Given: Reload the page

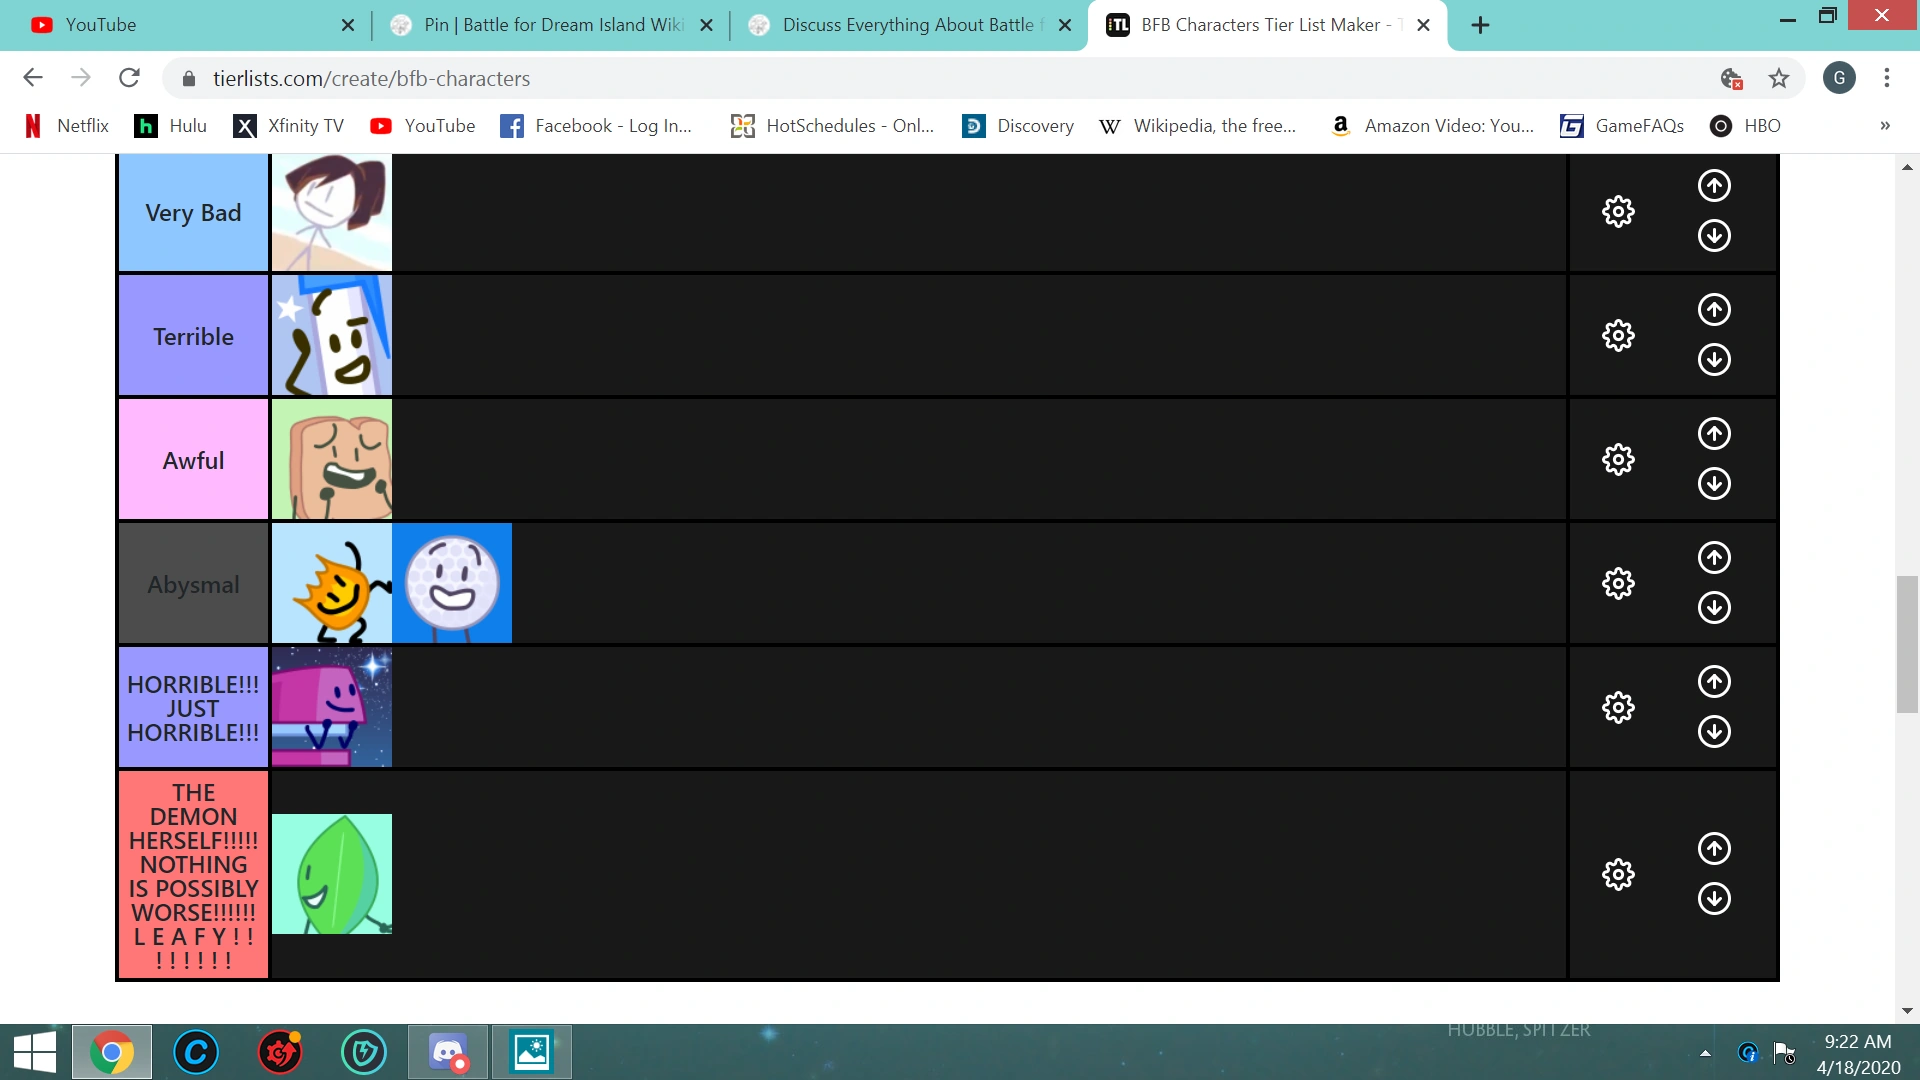Looking at the screenshot, I should [x=129, y=78].
